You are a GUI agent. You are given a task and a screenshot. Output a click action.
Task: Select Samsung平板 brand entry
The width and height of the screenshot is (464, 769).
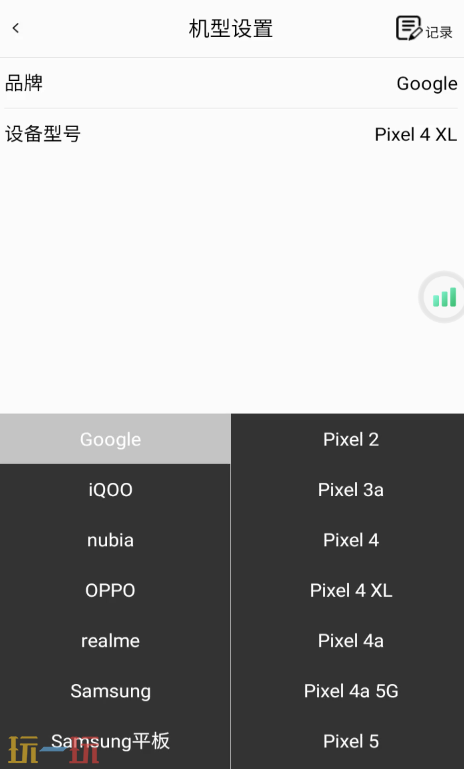tap(110, 741)
